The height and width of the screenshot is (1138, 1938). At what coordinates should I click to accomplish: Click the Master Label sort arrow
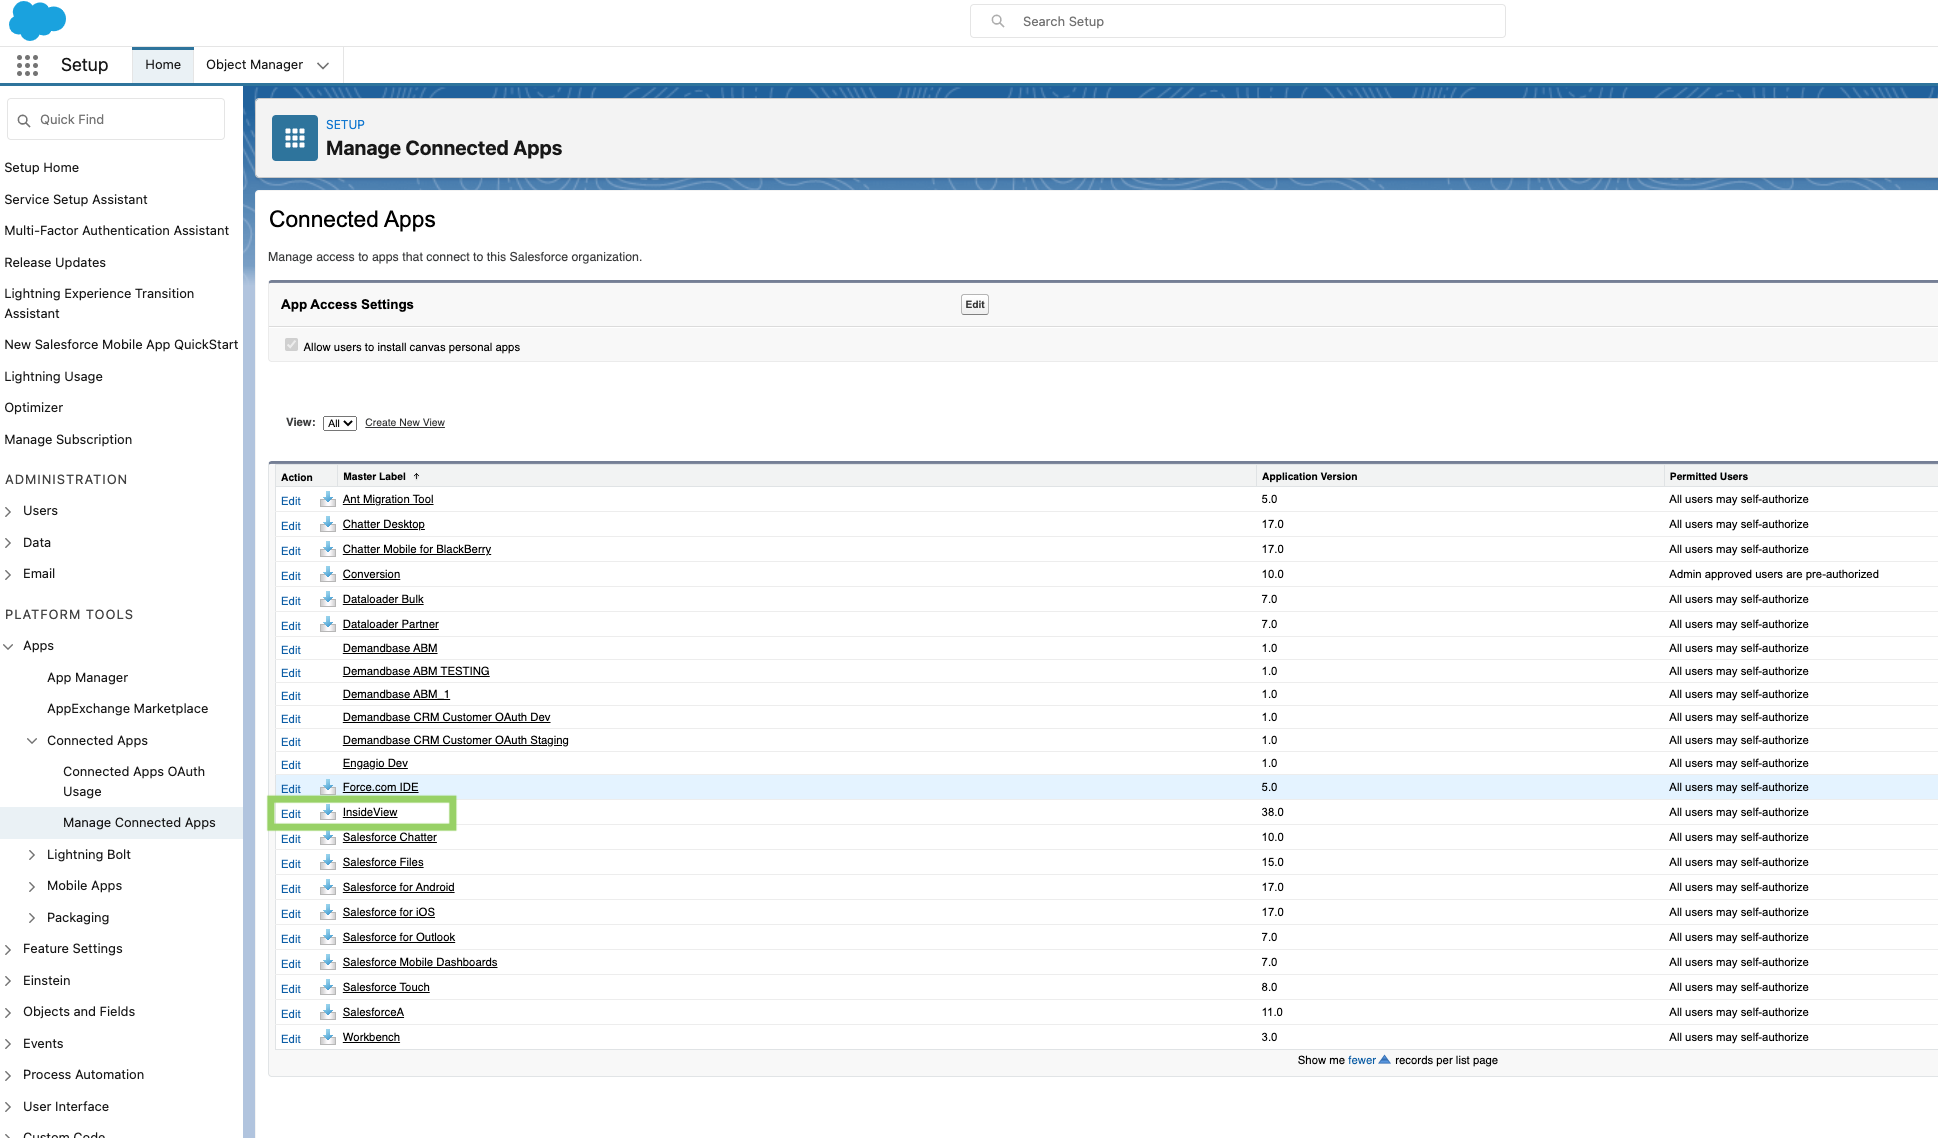(x=417, y=476)
